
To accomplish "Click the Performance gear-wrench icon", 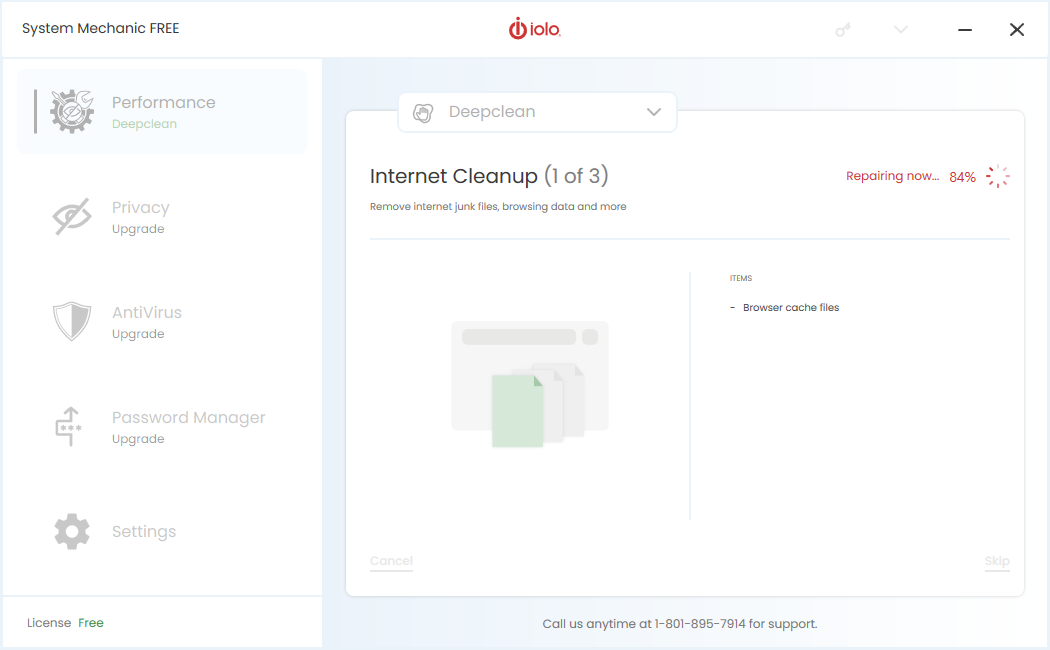I will pyautogui.click(x=72, y=111).
